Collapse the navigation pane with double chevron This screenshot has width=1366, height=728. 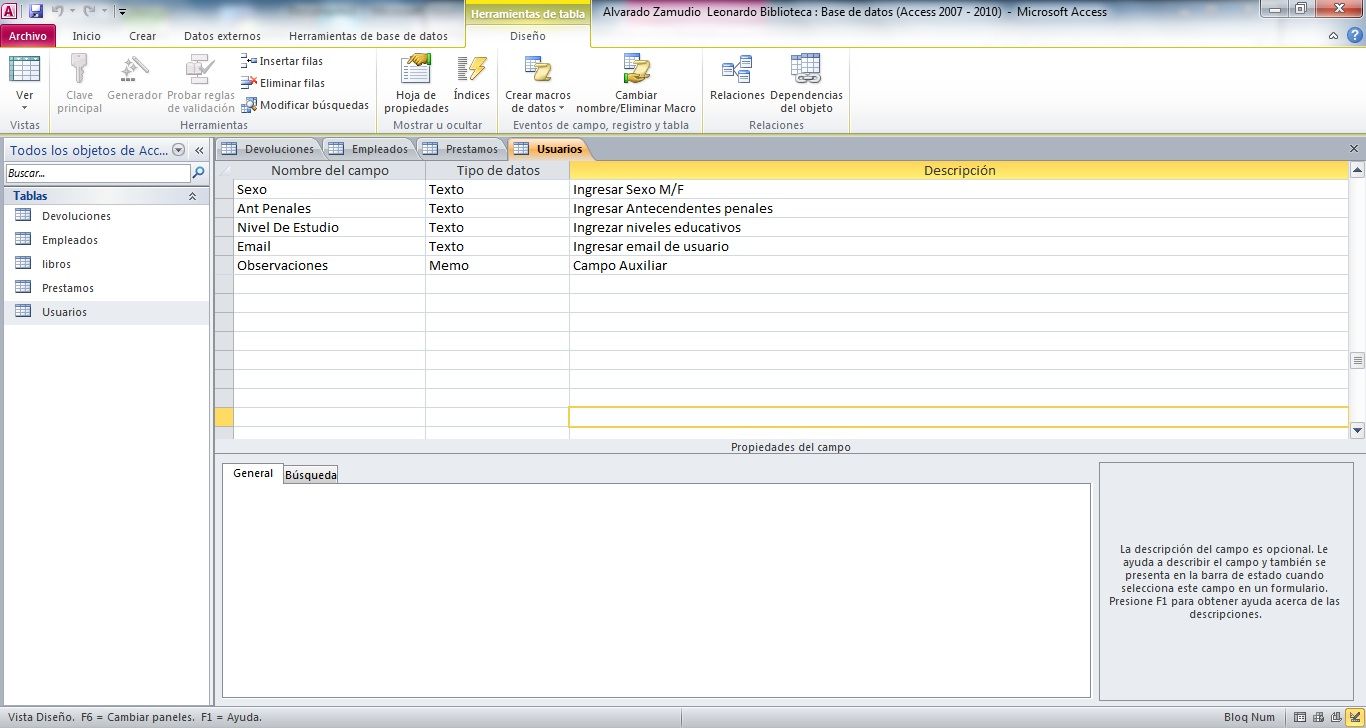pyautogui.click(x=199, y=150)
